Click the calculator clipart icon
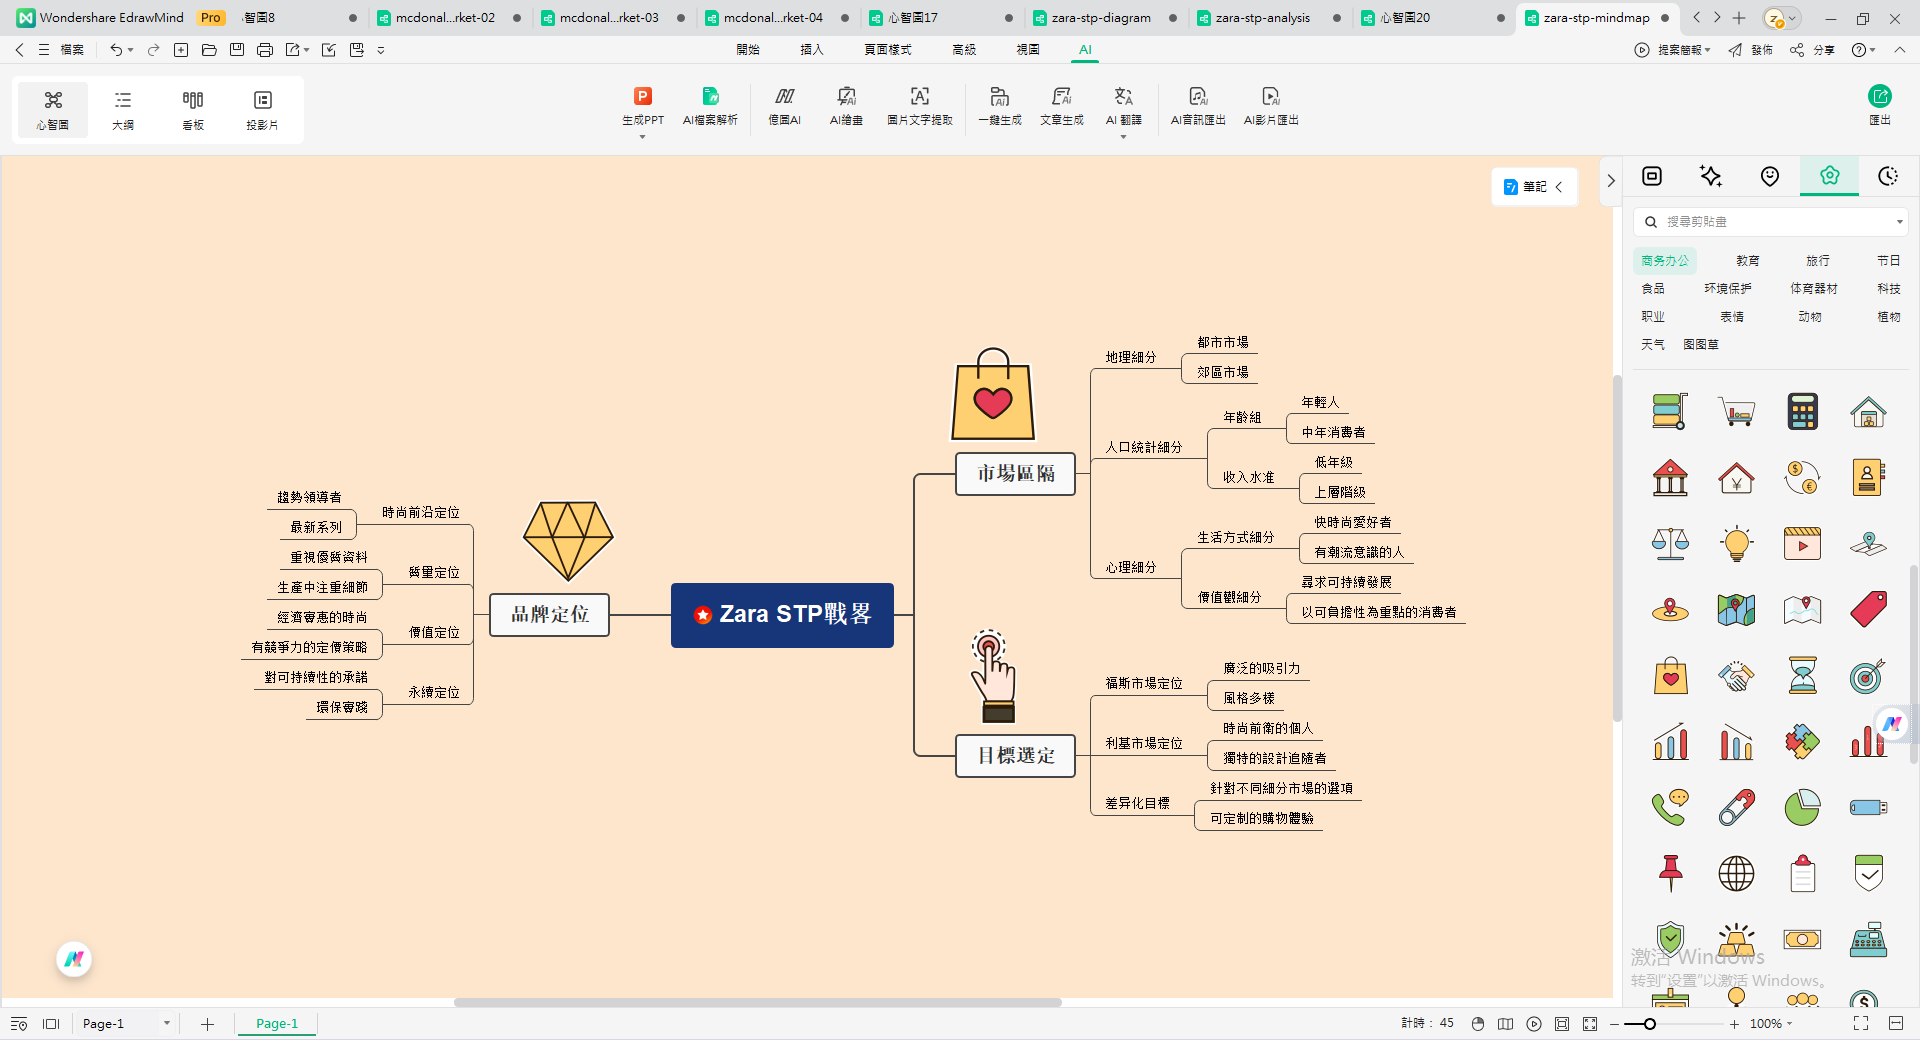The height and width of the screenshot is (1040, 1920). click(x=1802, y=411)
